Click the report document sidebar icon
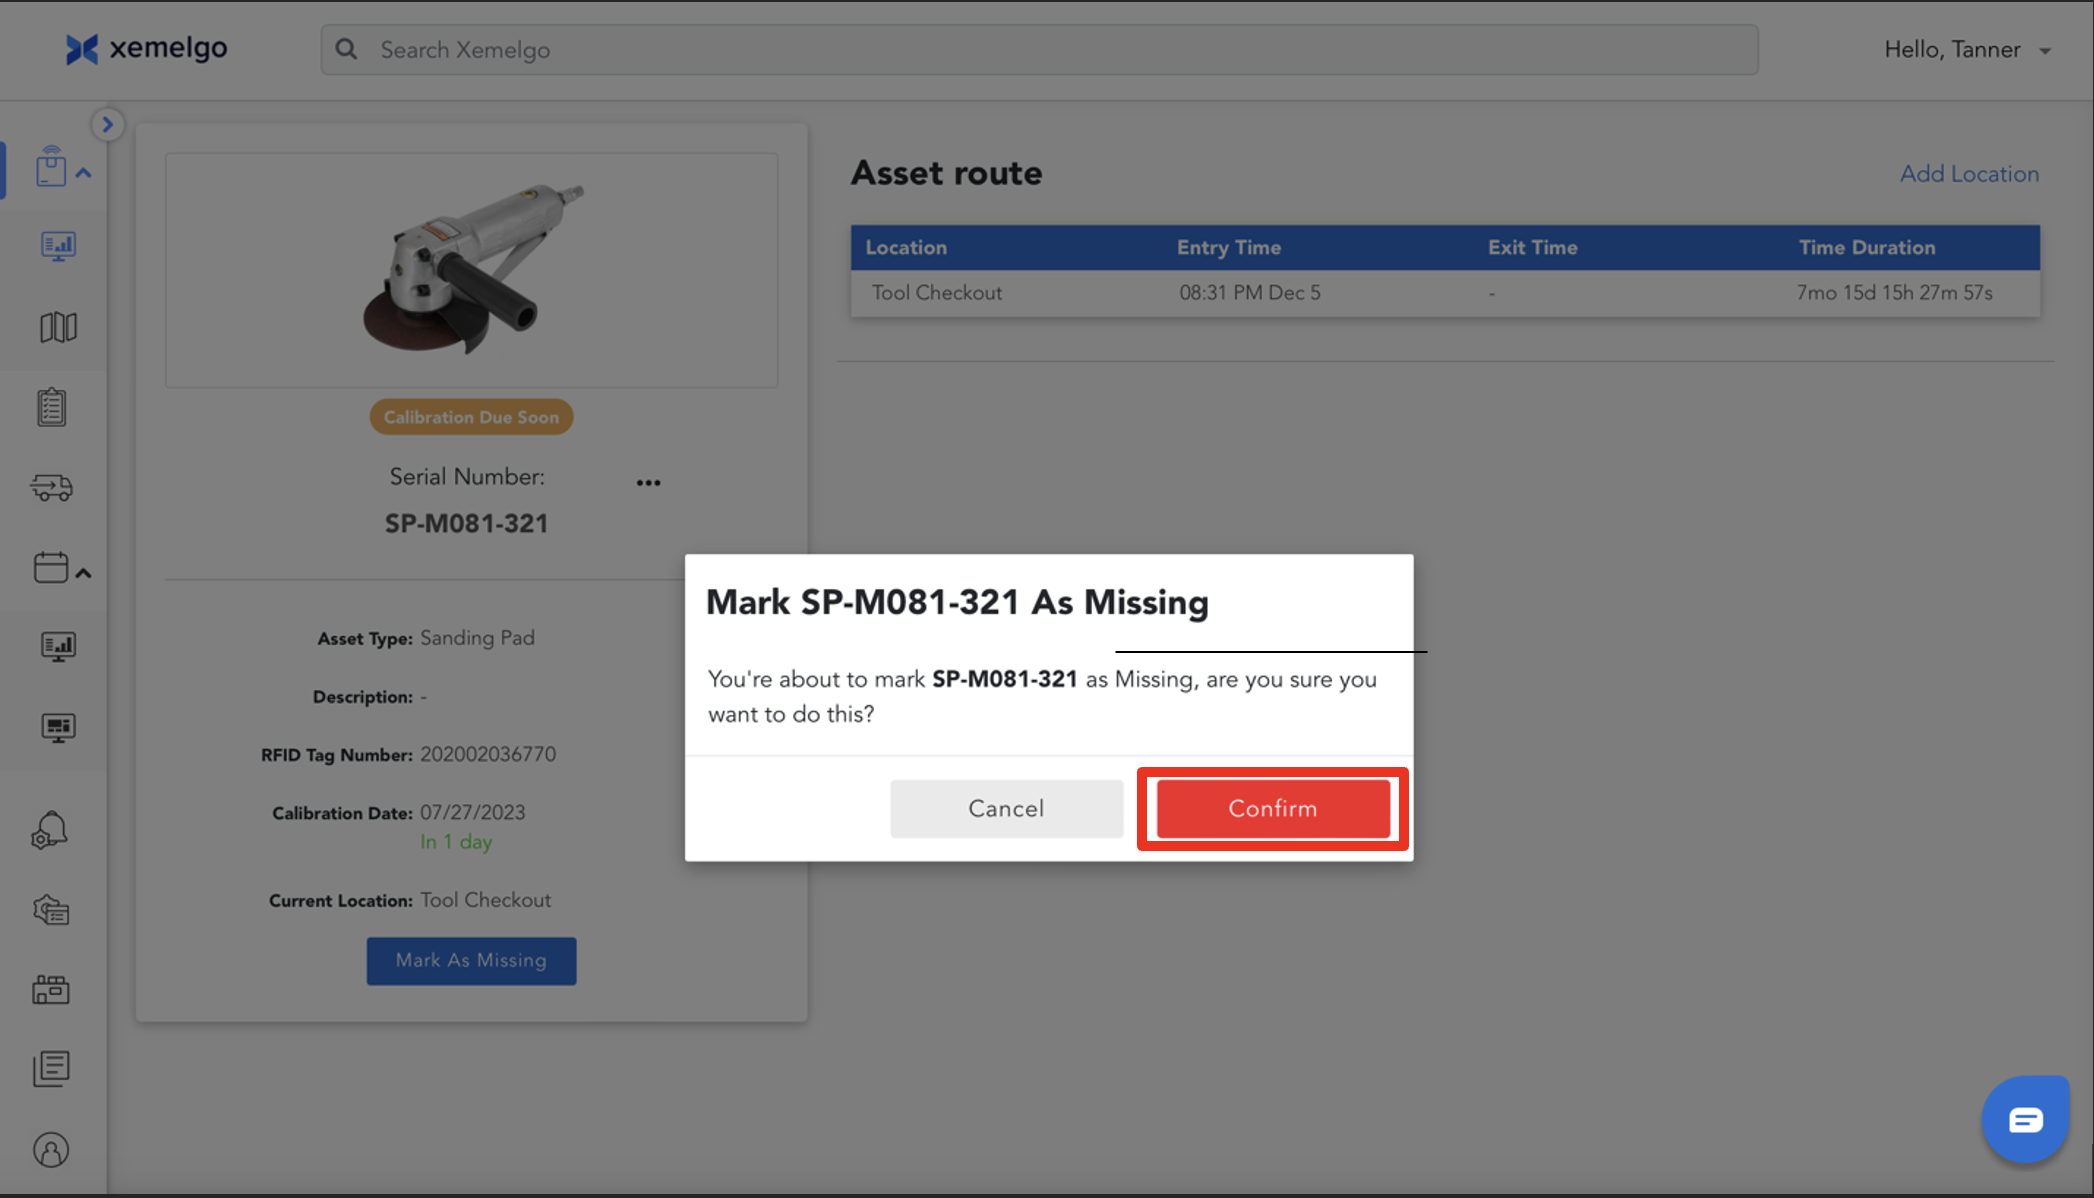The image size is (2094, 1198). tap(51, 1068)
